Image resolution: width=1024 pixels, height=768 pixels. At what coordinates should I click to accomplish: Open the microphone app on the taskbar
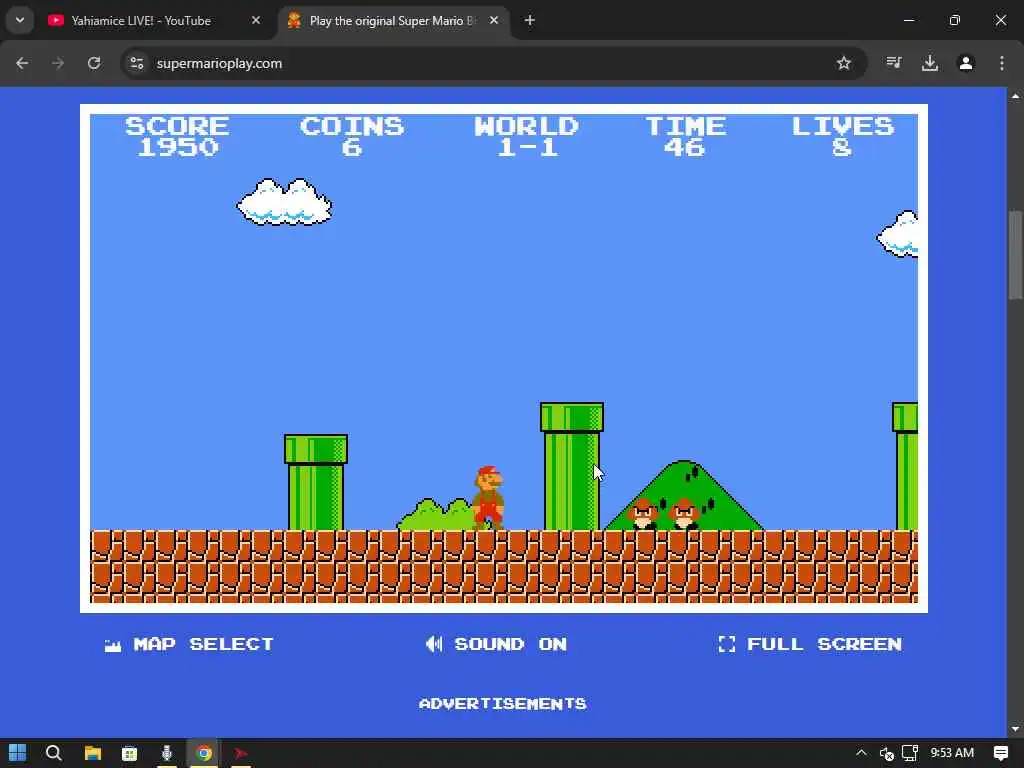167,753
